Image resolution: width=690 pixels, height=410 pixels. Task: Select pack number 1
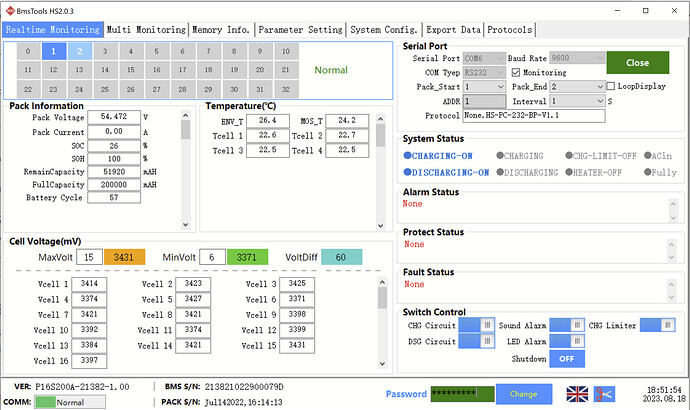[x=54, y=51]
